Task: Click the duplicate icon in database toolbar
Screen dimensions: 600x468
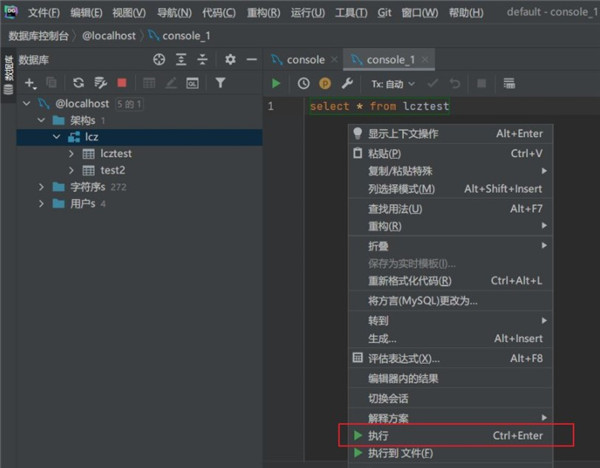Action: coord(51,83)
